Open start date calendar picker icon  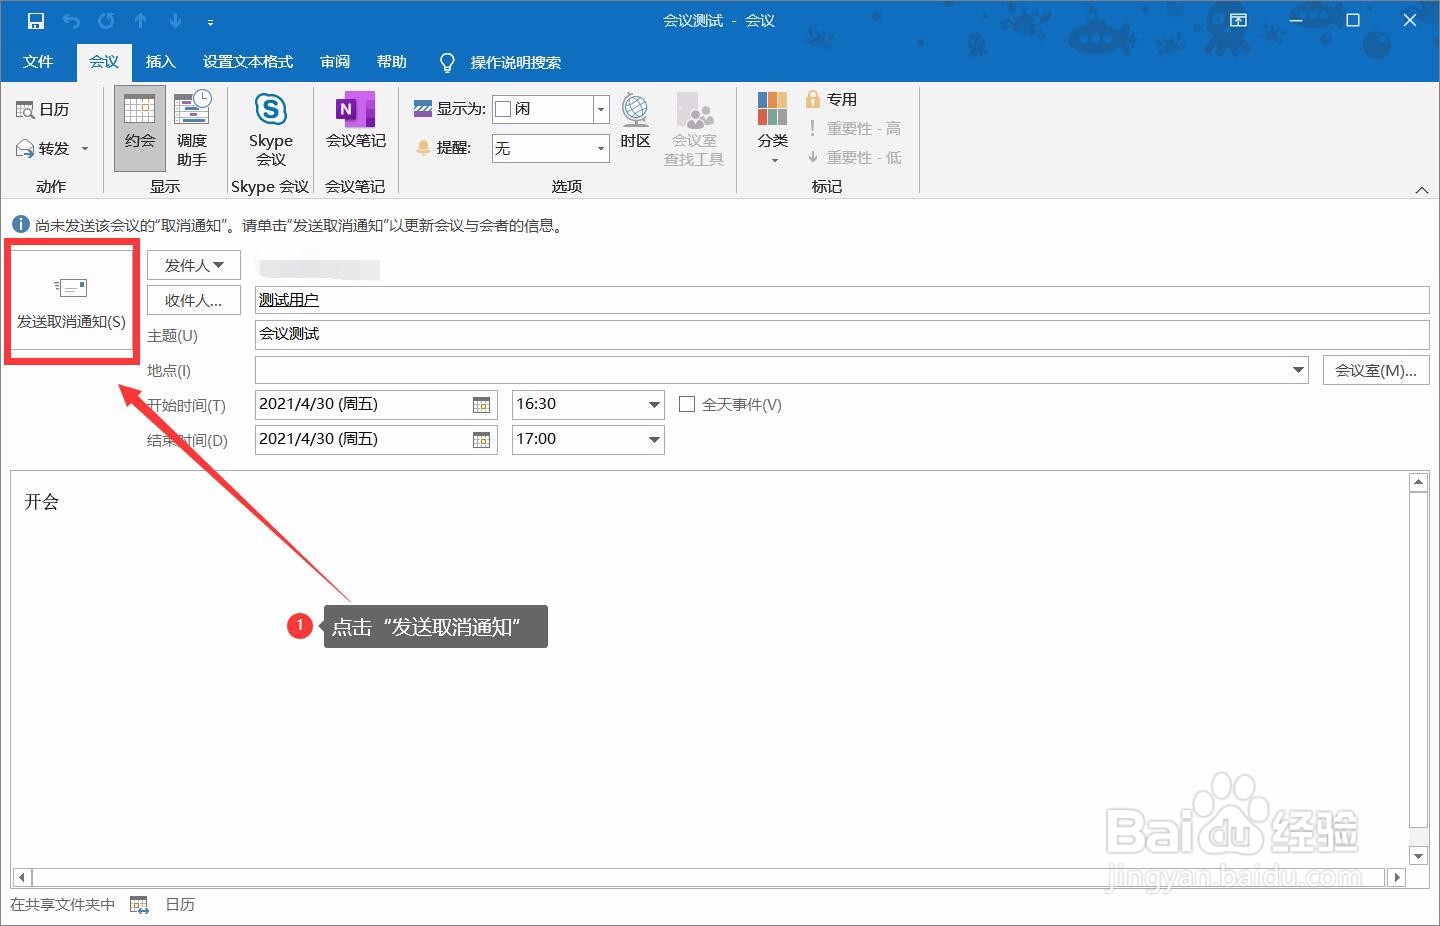coord(482,405)
